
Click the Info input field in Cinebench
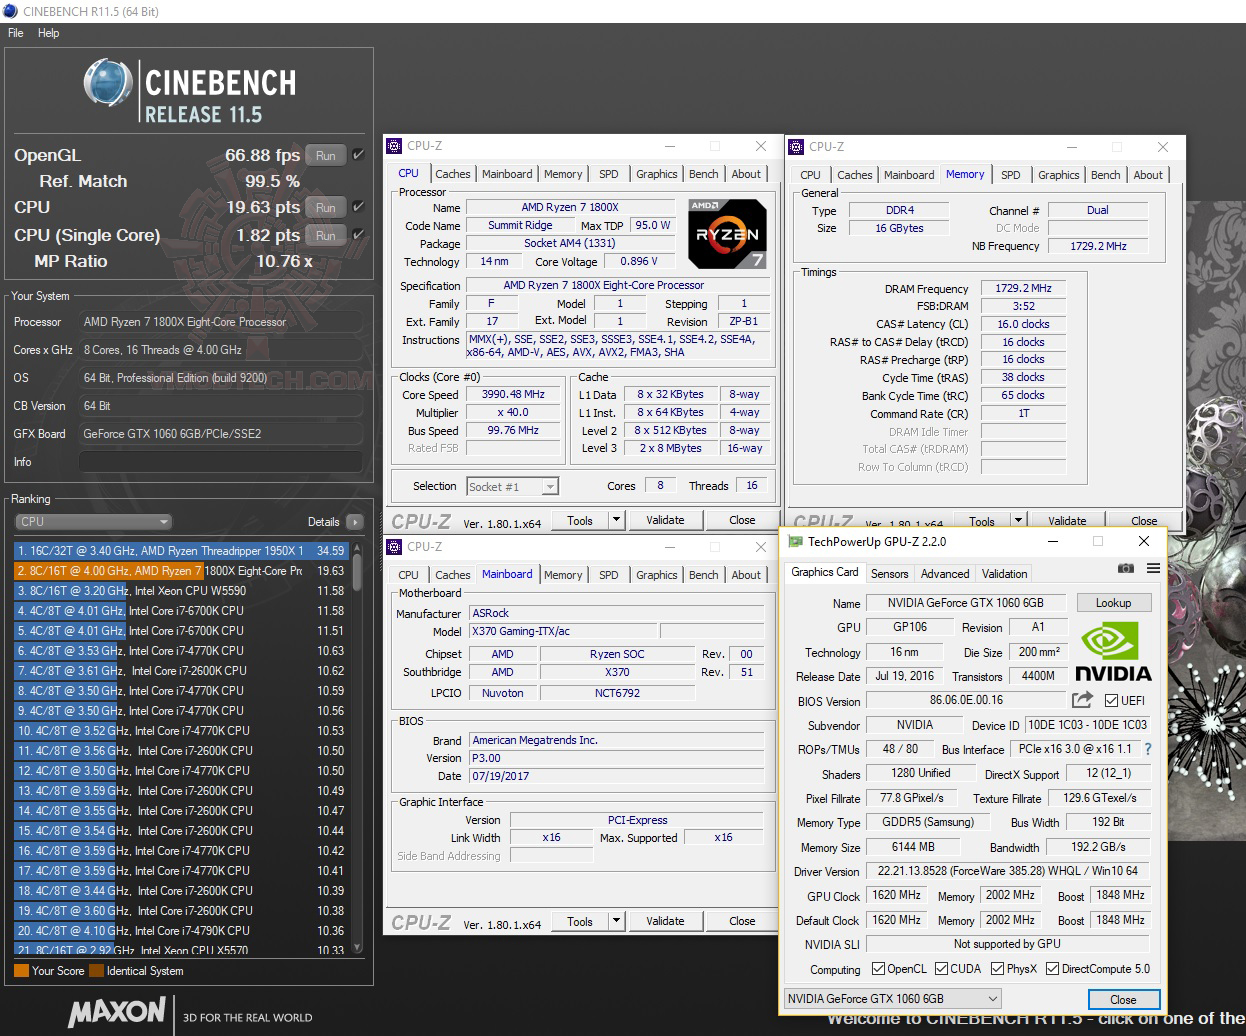pos(221,462)
